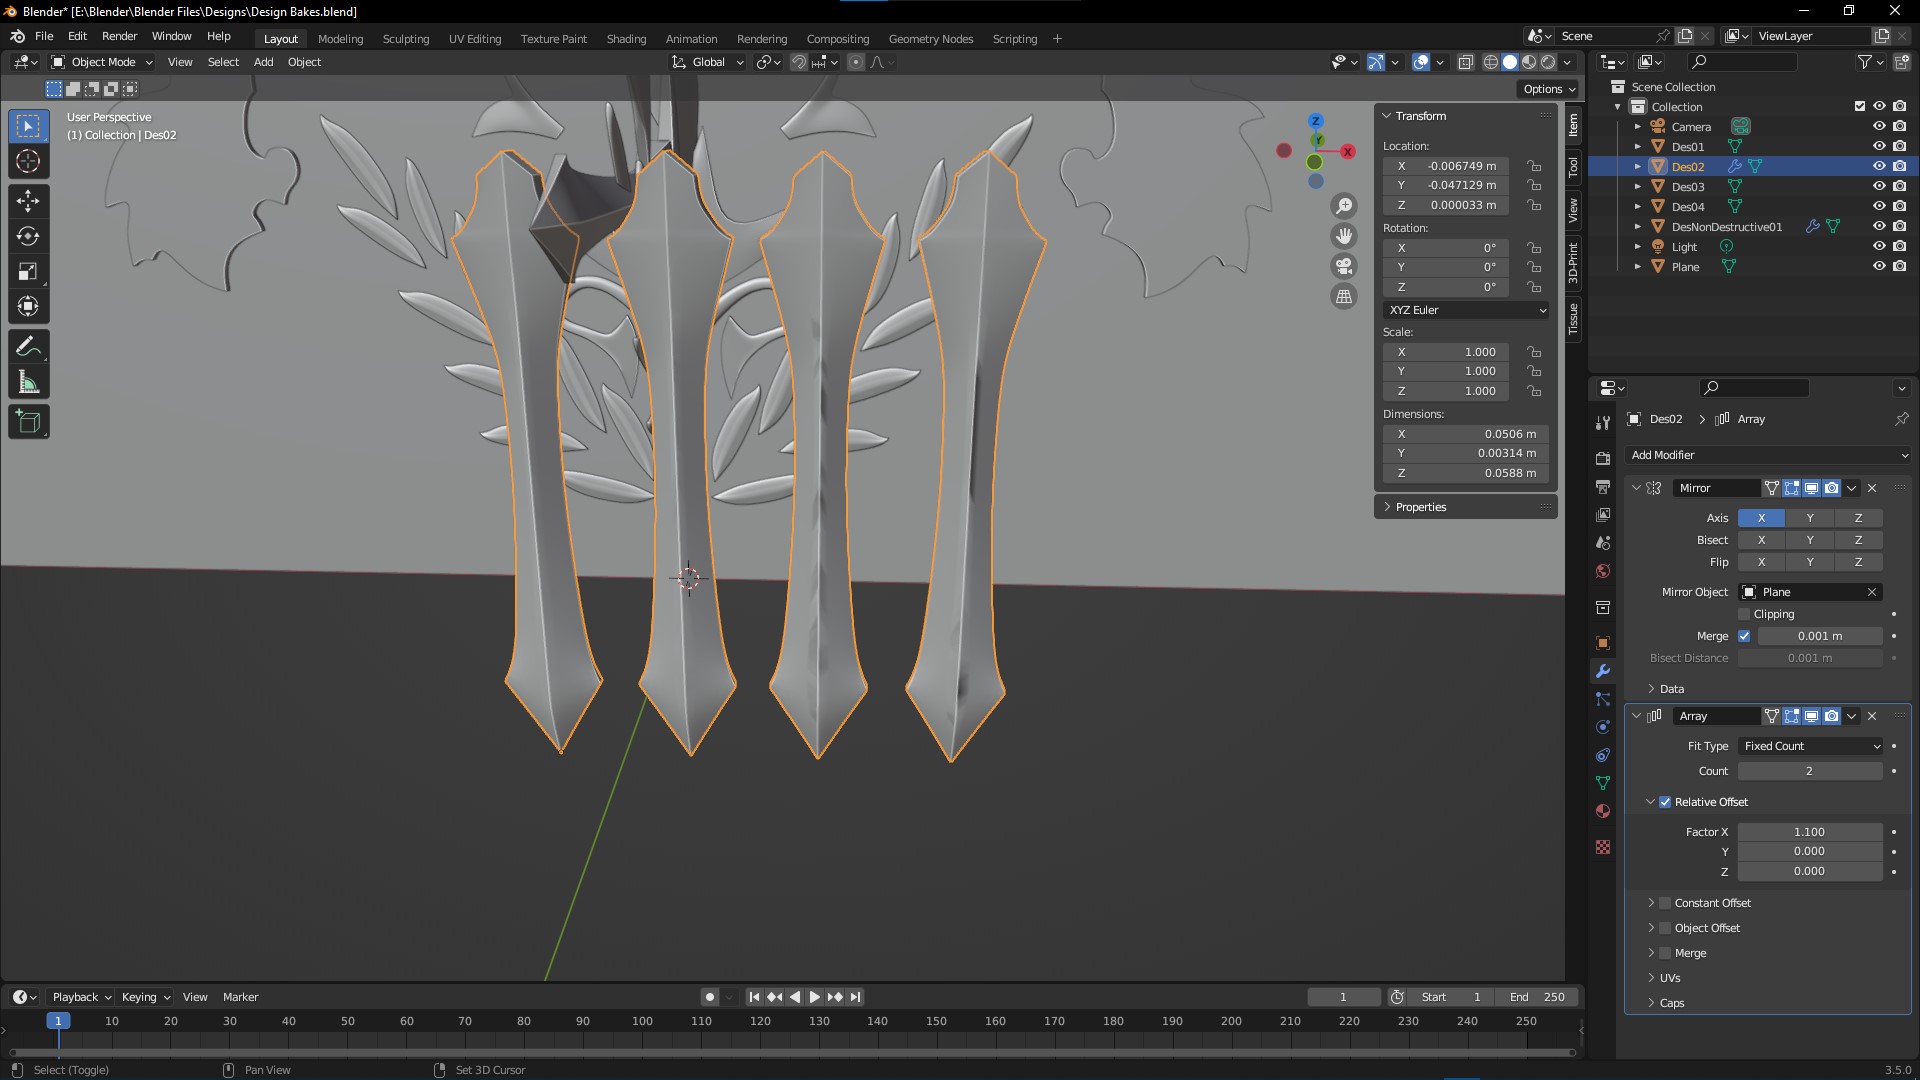
Task: Activate the Scale tool
Action: point(28,271)
